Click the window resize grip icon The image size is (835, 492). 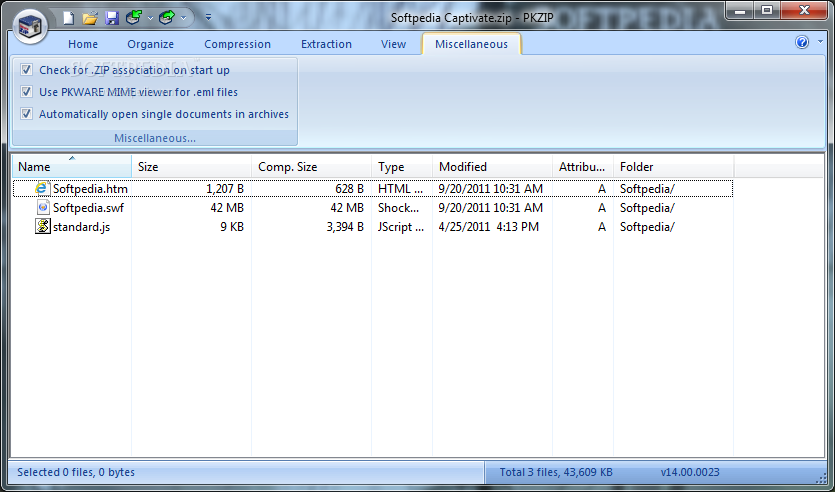click(x=821, y=477)
